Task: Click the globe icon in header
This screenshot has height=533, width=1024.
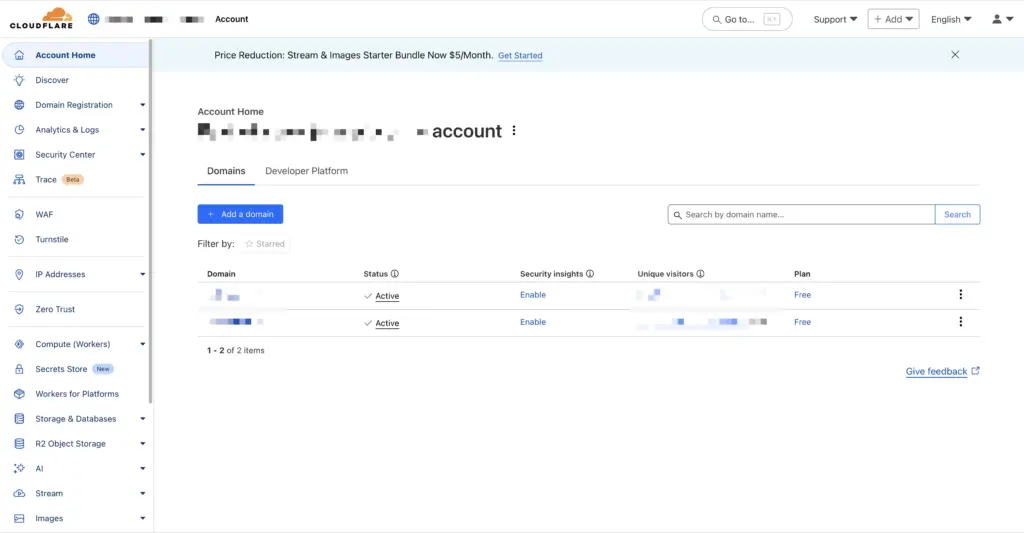Action: 93,19
